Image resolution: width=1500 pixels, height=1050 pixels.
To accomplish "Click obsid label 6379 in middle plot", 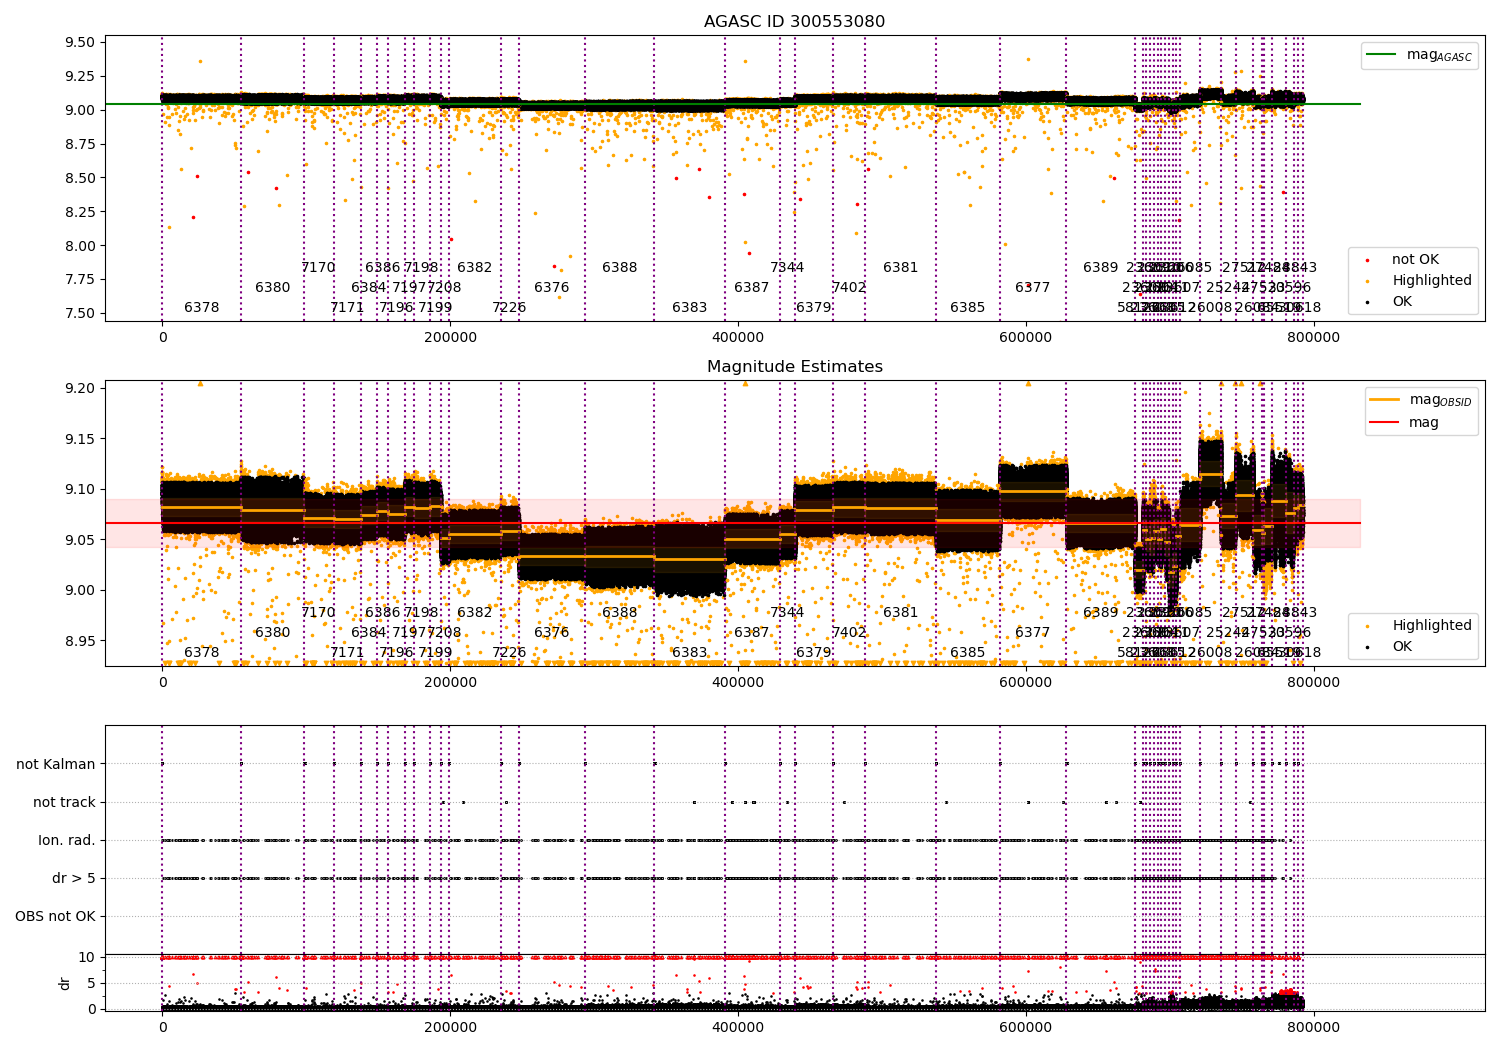I will click(x=814, y=653).
